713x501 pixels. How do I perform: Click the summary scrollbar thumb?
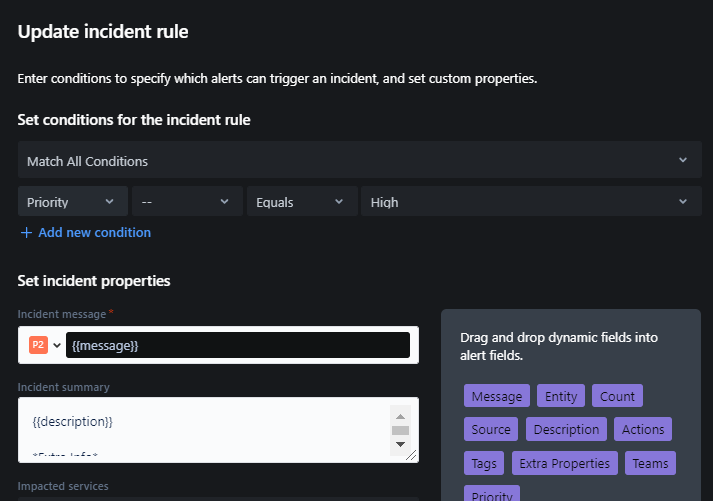point(400,430)
